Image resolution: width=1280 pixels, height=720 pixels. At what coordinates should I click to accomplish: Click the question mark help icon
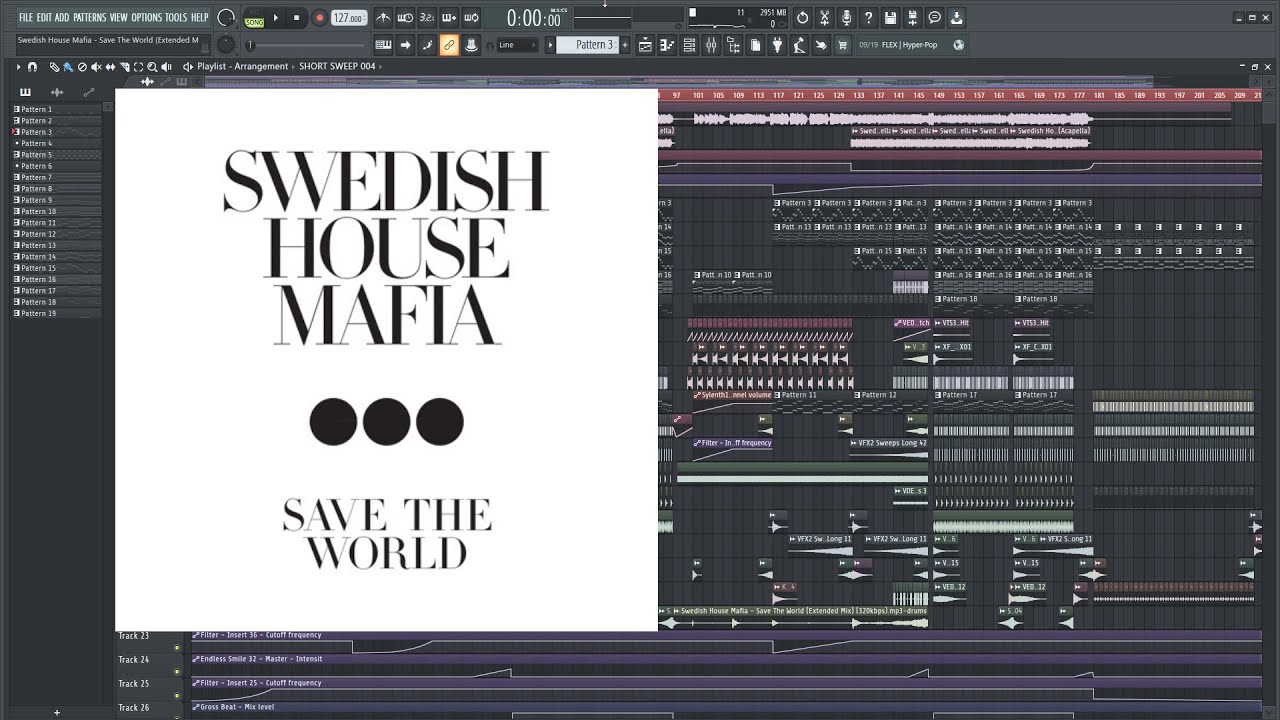coord(868,18)
